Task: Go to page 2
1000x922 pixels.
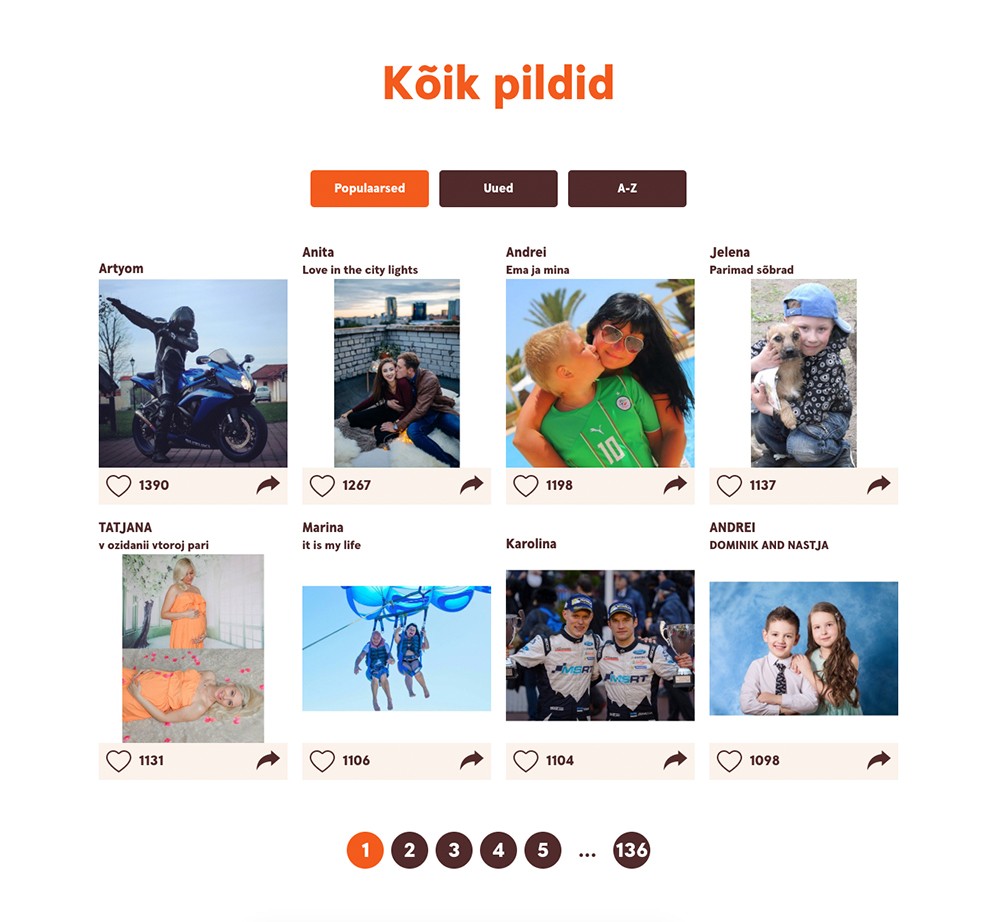Action: coord(409,850)
